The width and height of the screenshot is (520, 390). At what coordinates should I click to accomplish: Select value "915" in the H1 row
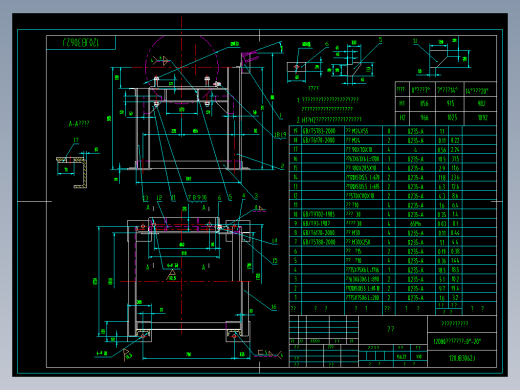click(450, 103)
